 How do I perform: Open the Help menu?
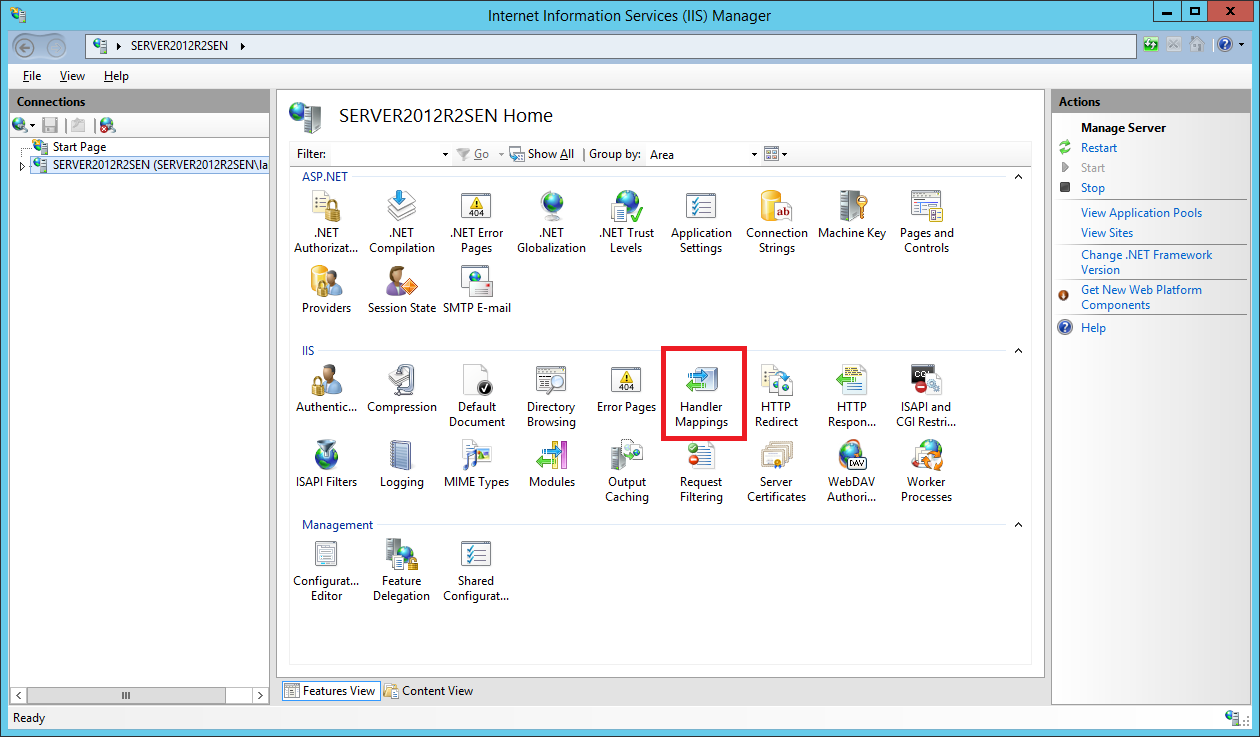click(x=116, y=76)
